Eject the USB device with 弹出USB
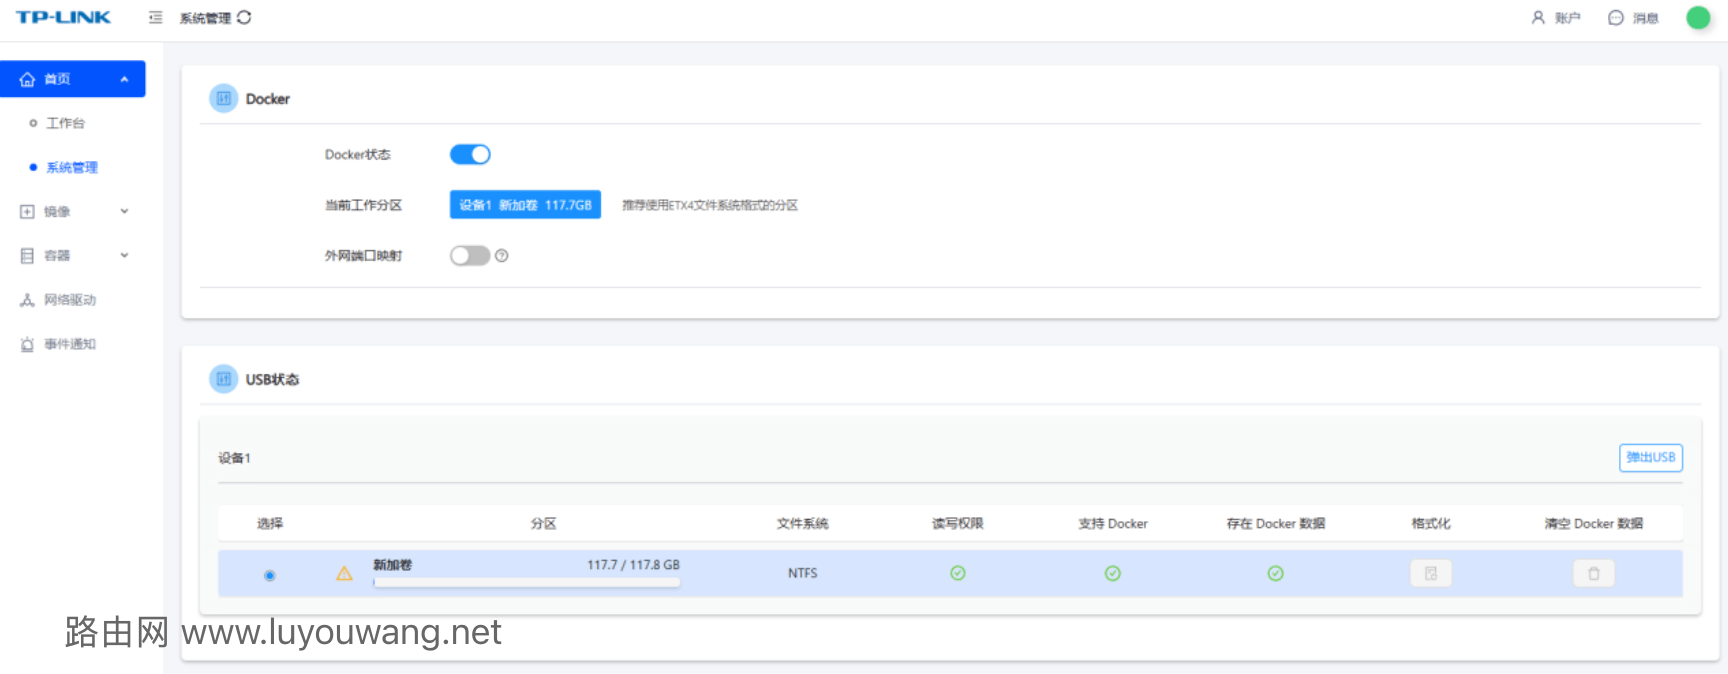The image size is (1728, 674). tap(1651, 457)
